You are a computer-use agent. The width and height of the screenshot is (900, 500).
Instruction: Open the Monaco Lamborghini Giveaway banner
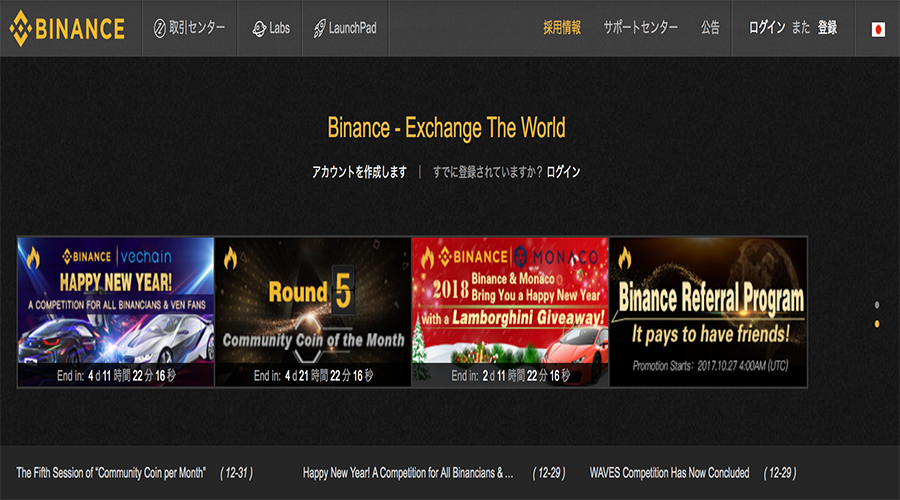click(510, 312)
